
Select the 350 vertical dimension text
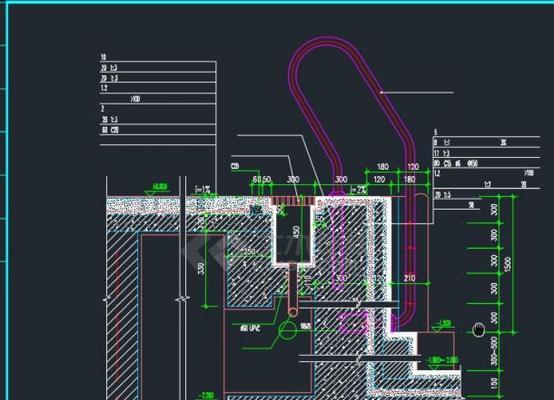click(201, 268)
